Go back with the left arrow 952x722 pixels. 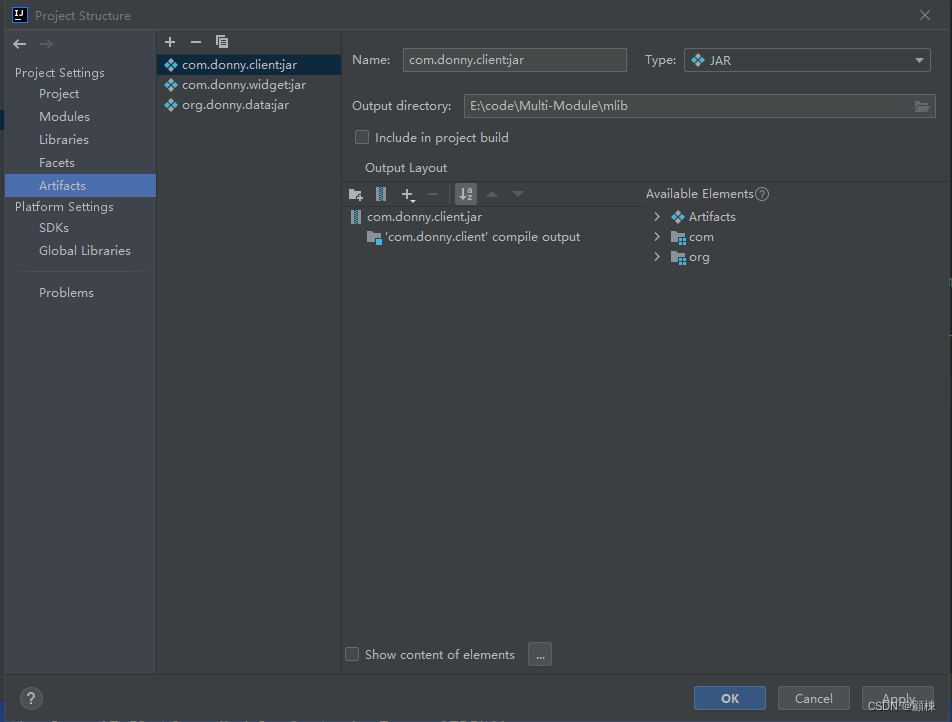19,44
